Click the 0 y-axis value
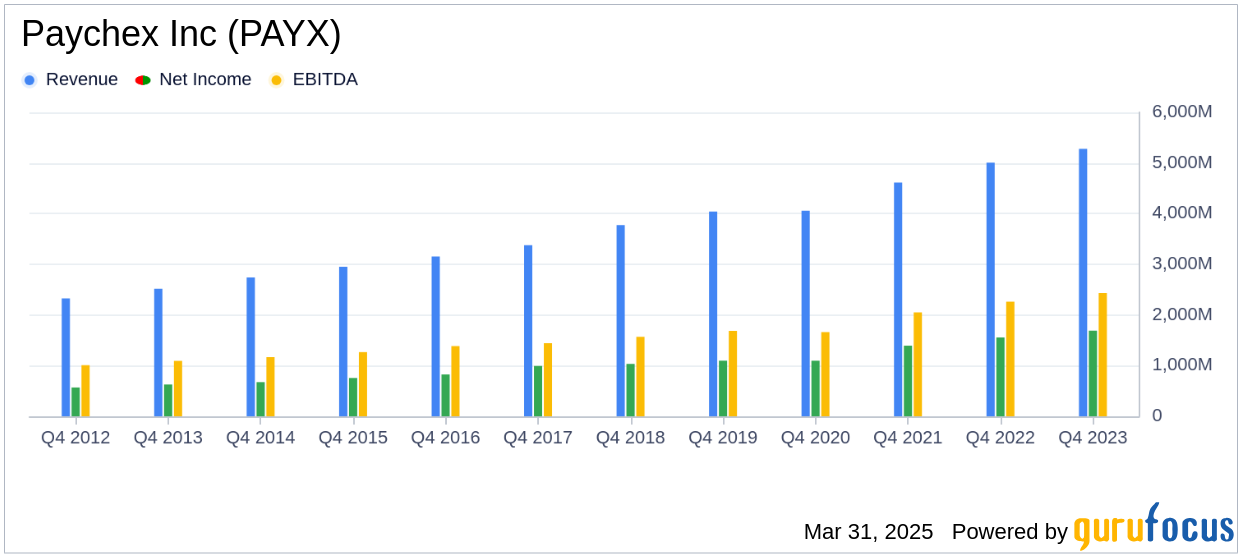This screenshot has width=1242, height=557. pos(1157,415)
